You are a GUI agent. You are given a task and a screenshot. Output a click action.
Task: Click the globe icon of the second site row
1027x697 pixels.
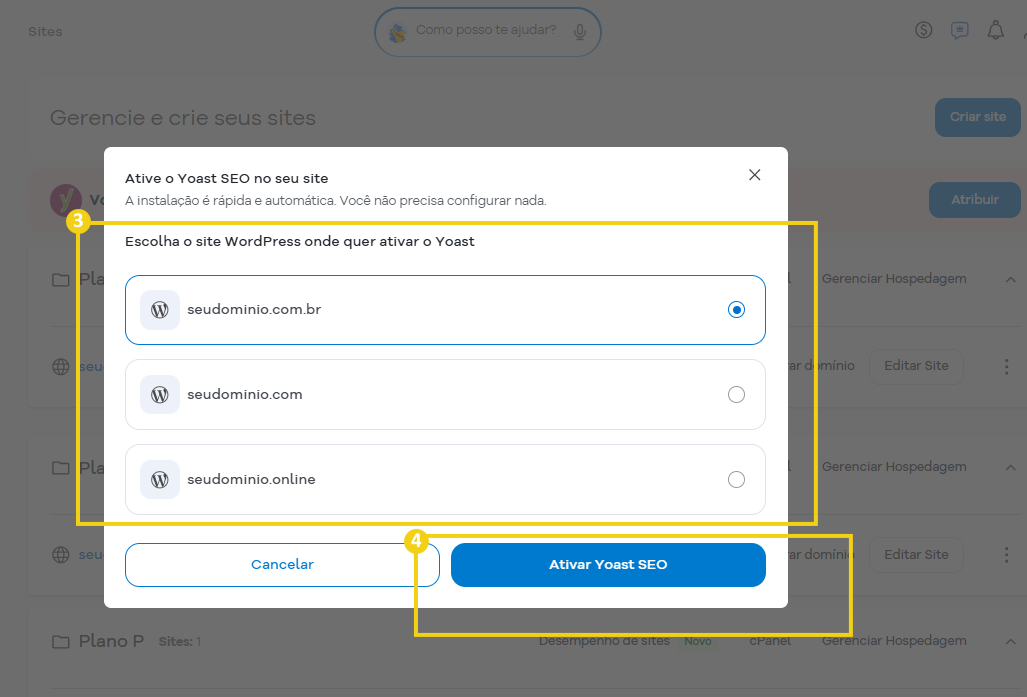point(60,555)
